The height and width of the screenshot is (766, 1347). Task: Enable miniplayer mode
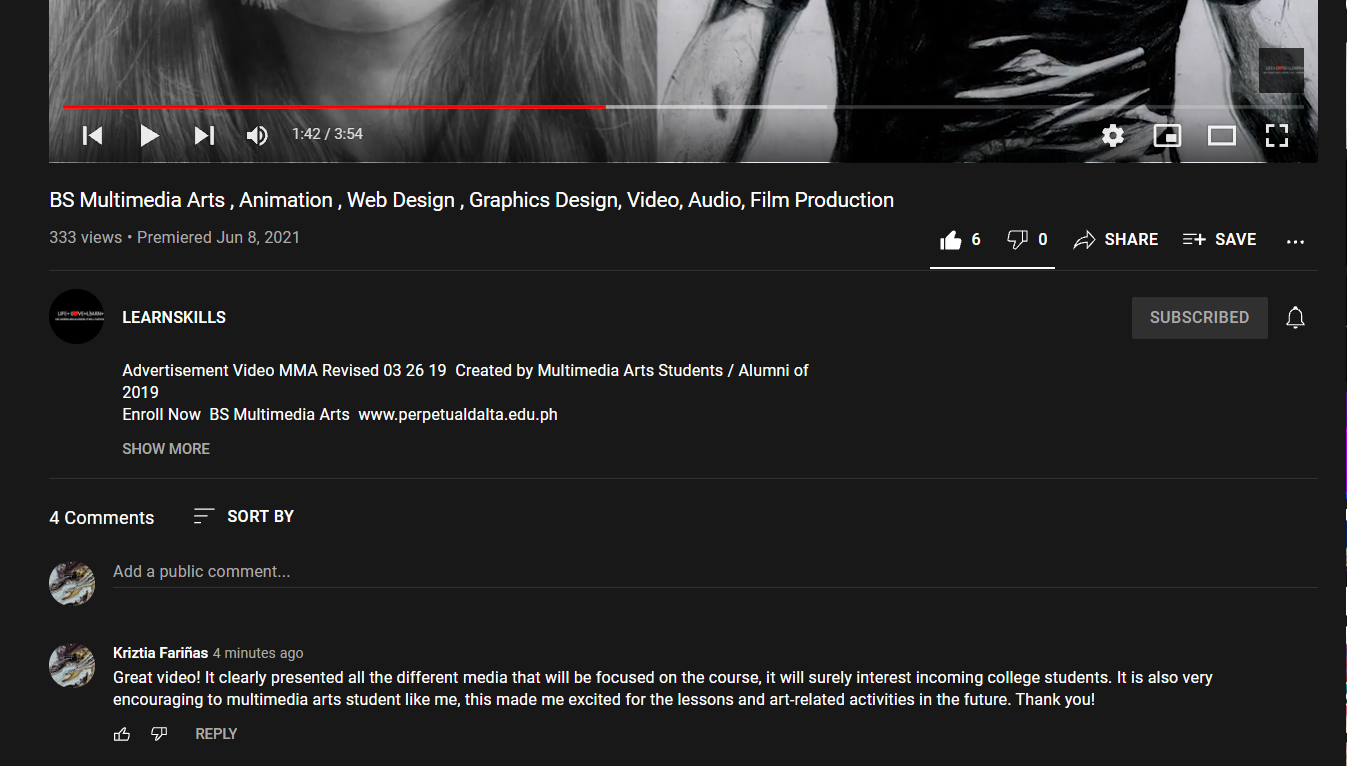1167,135
